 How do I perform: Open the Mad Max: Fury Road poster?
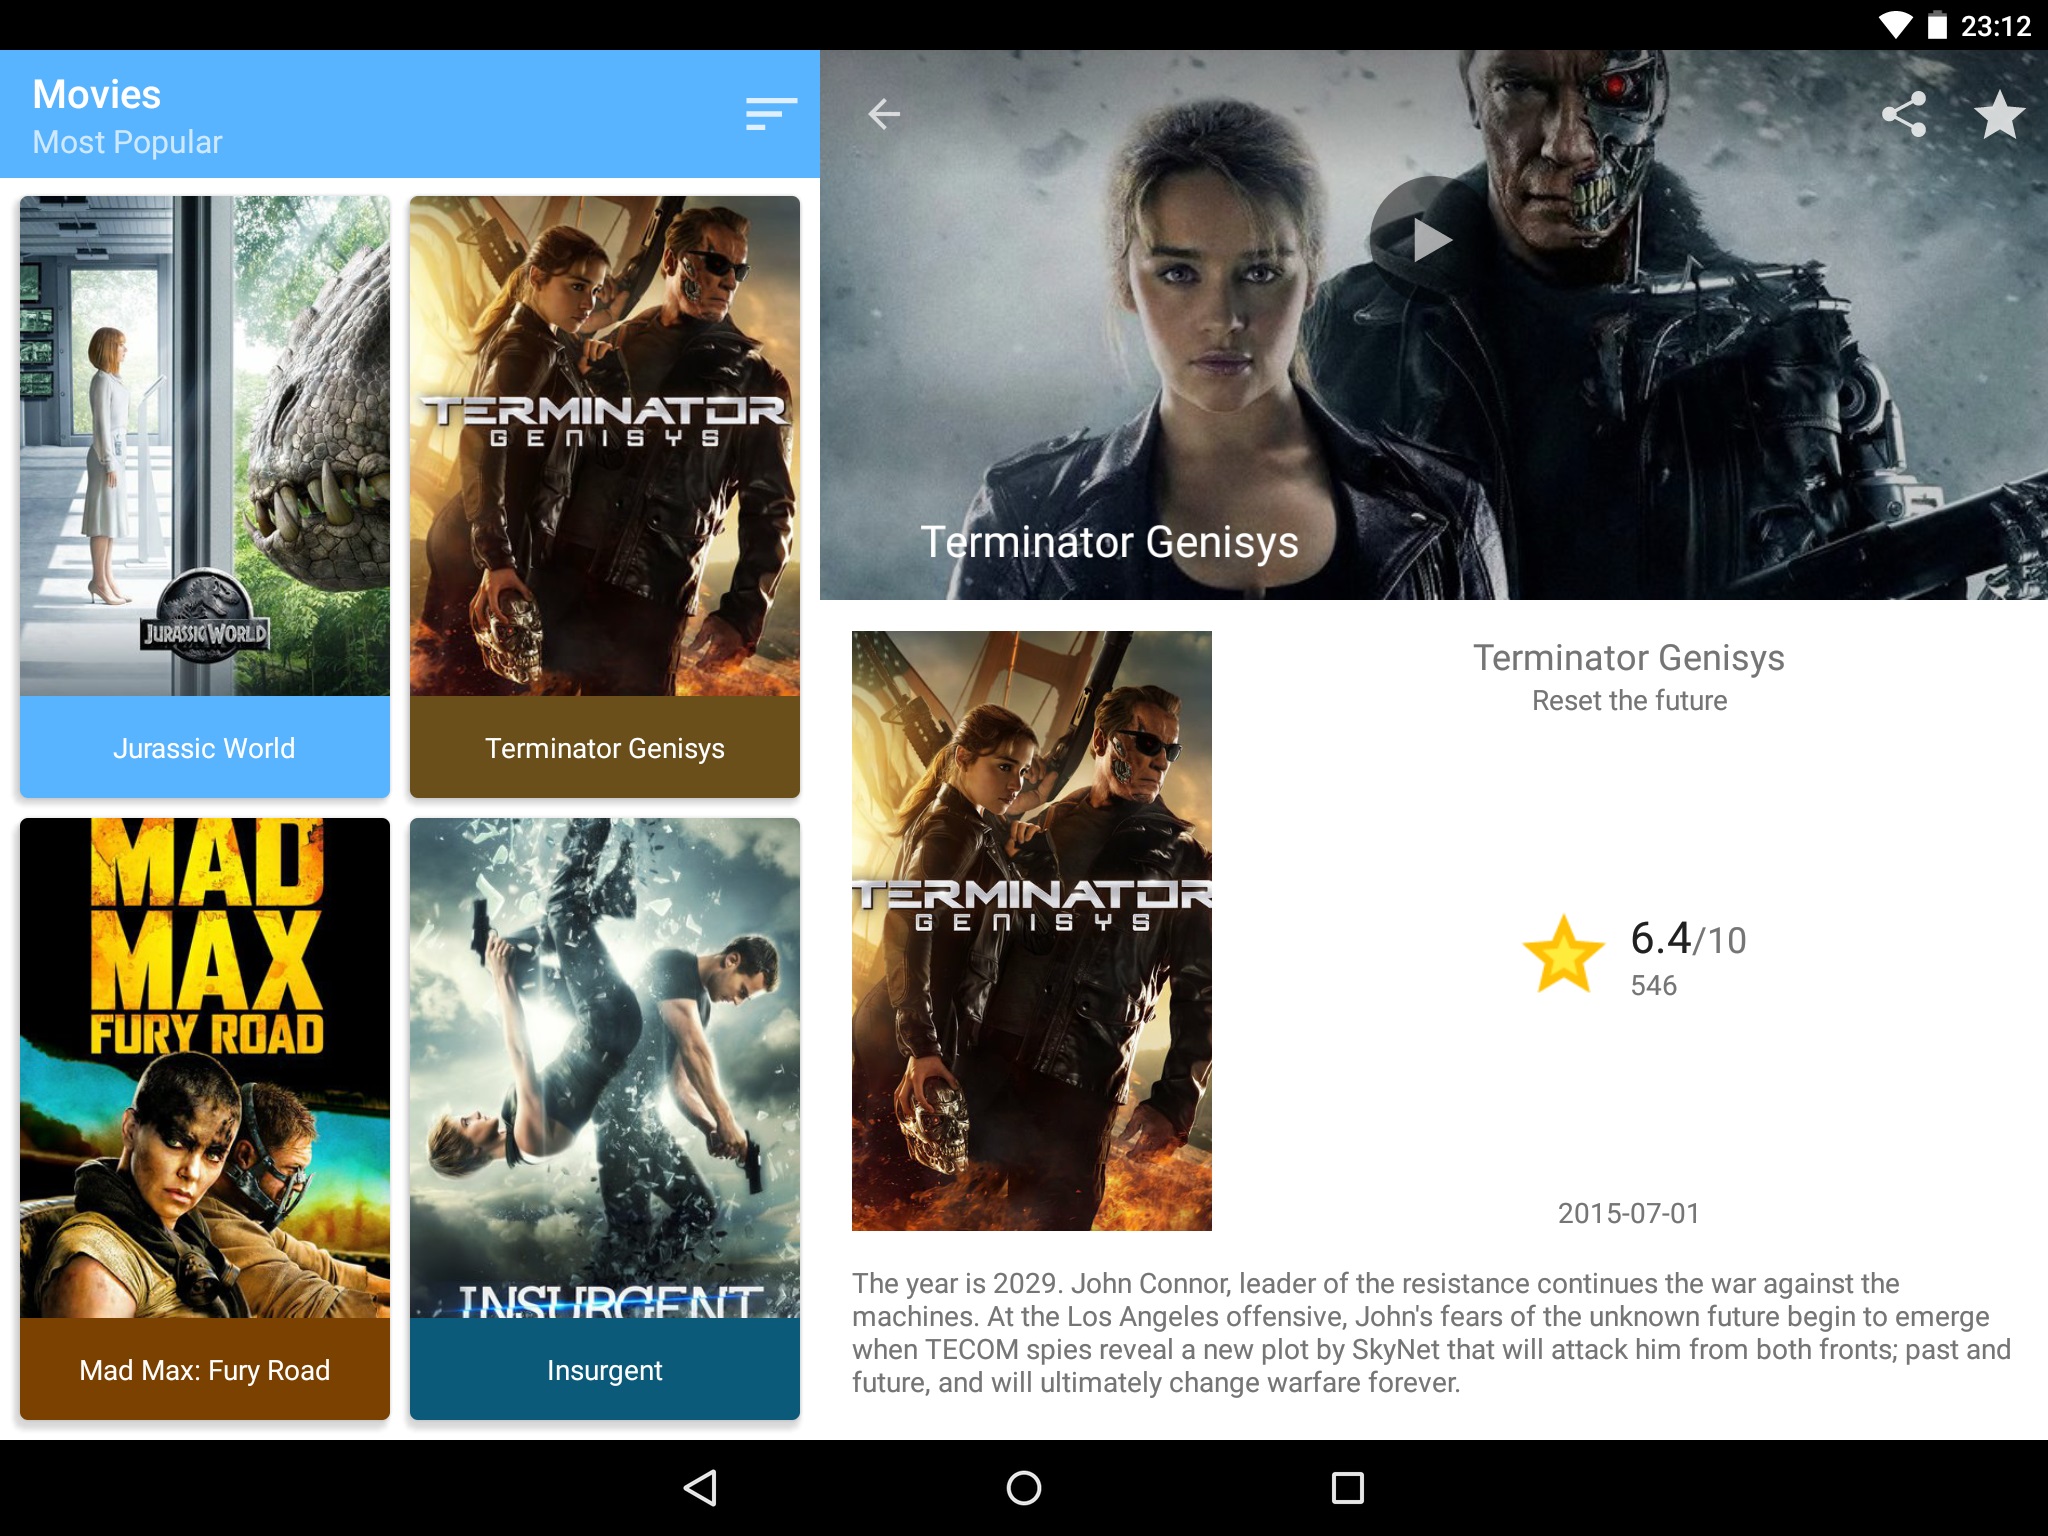click(205, 1068)
